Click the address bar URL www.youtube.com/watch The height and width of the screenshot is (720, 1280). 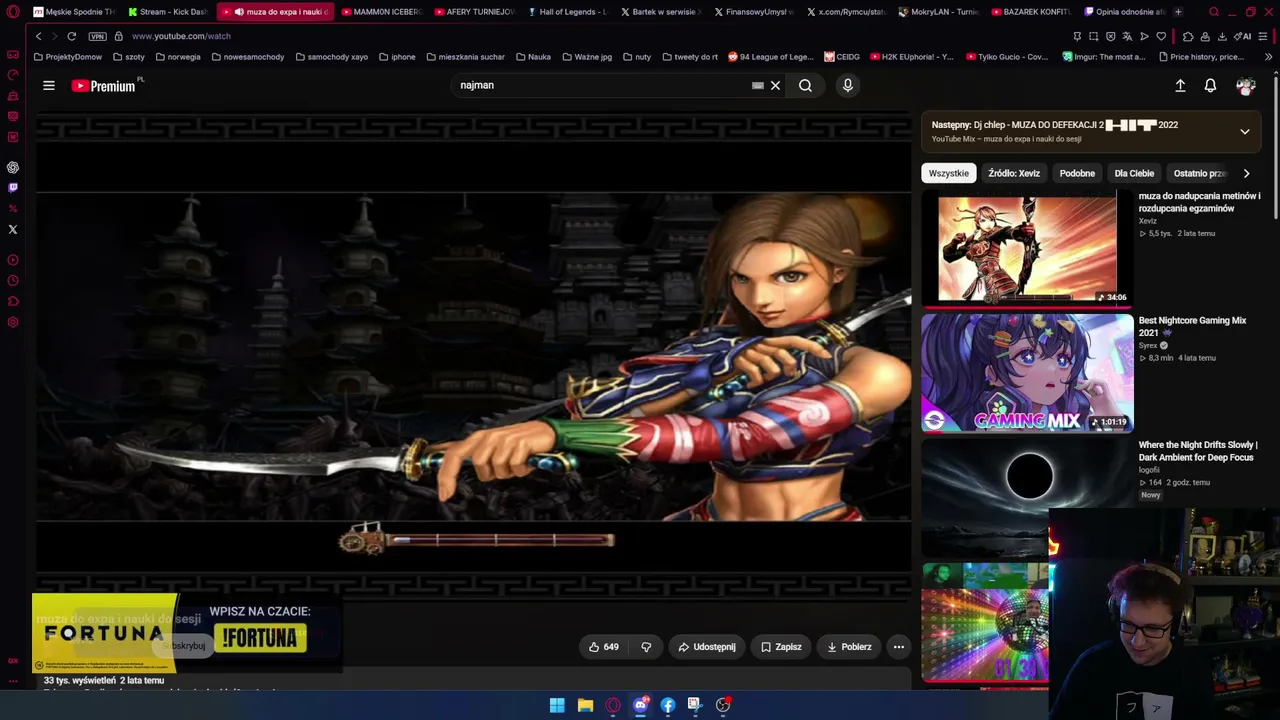[181, 36]
